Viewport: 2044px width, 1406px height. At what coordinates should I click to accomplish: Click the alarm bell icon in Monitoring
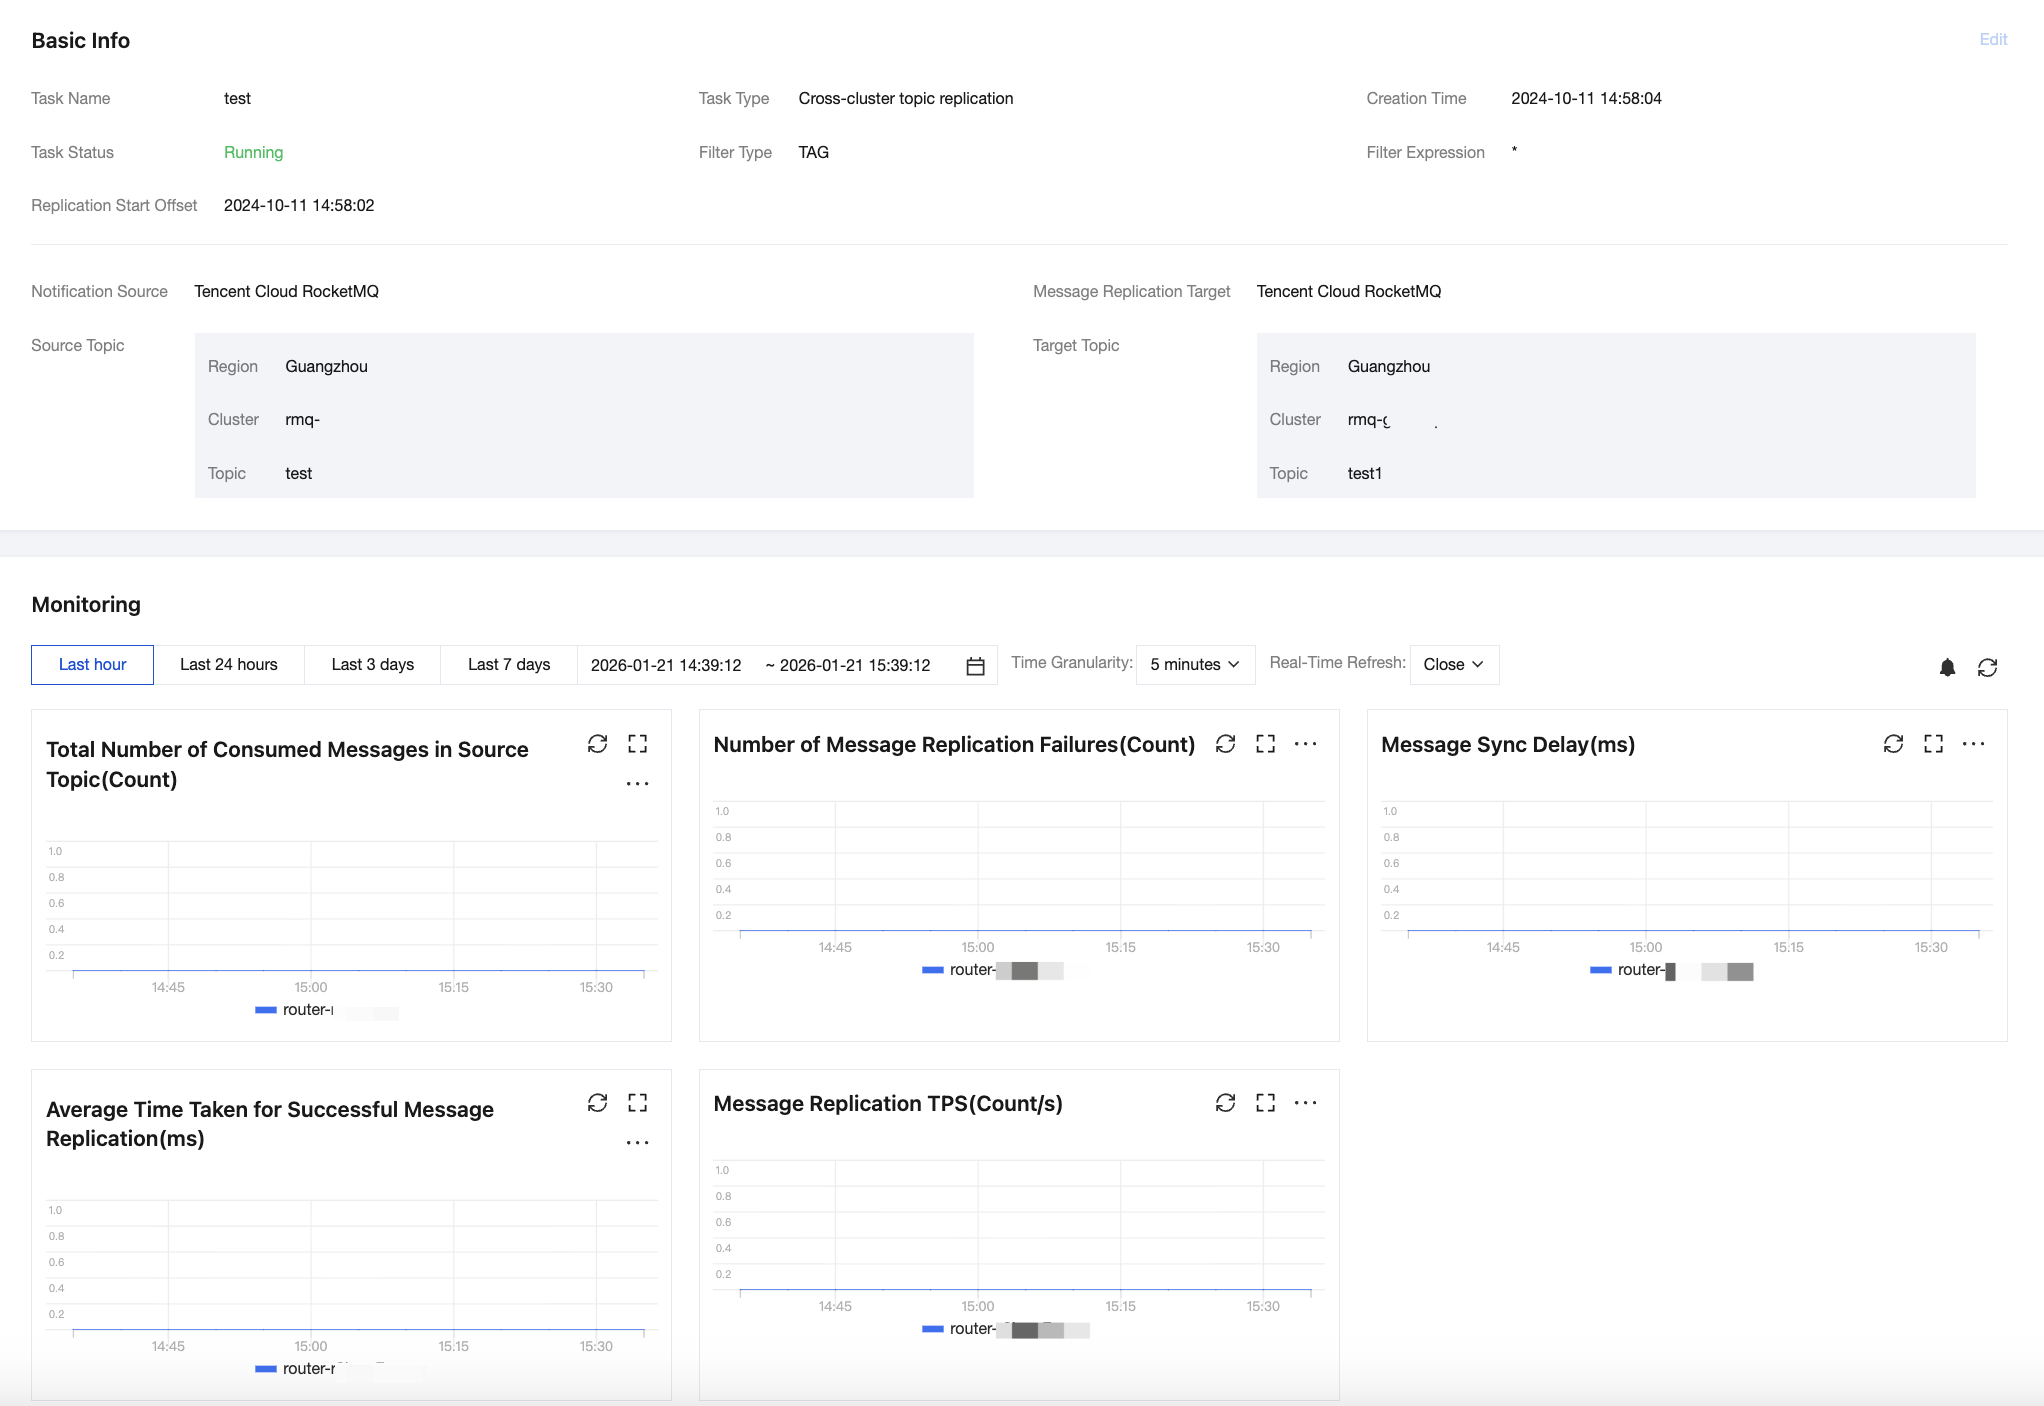click(x=1947, y=667)
